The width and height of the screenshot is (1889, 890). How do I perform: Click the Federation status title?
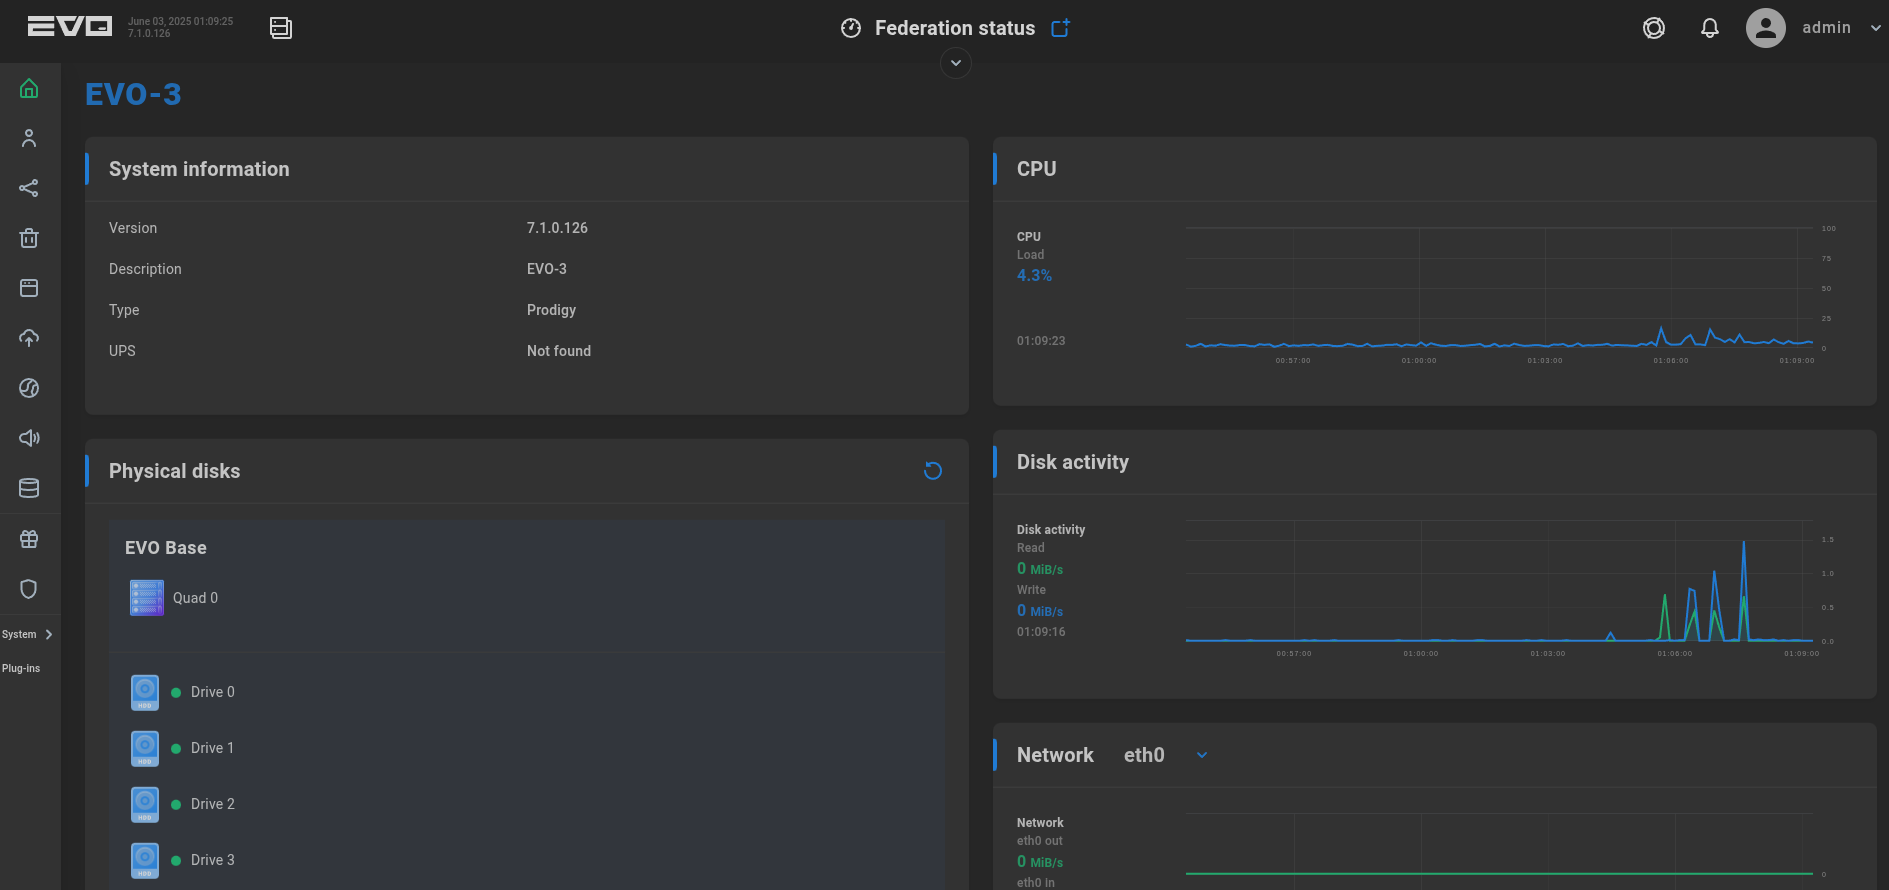[955, 28]
